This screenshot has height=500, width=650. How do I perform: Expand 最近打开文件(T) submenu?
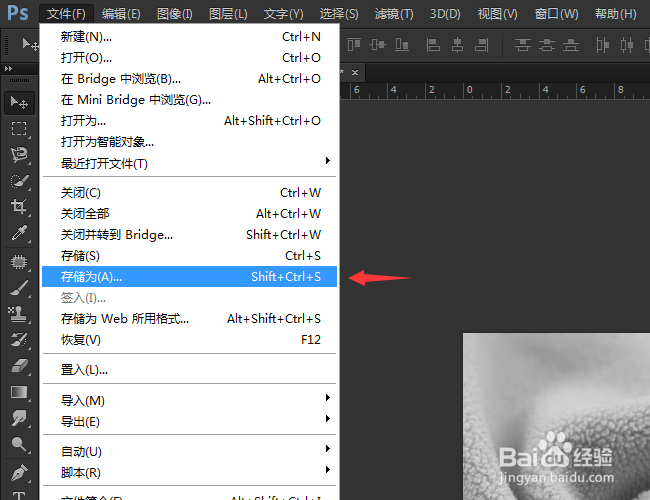[189, 163]
